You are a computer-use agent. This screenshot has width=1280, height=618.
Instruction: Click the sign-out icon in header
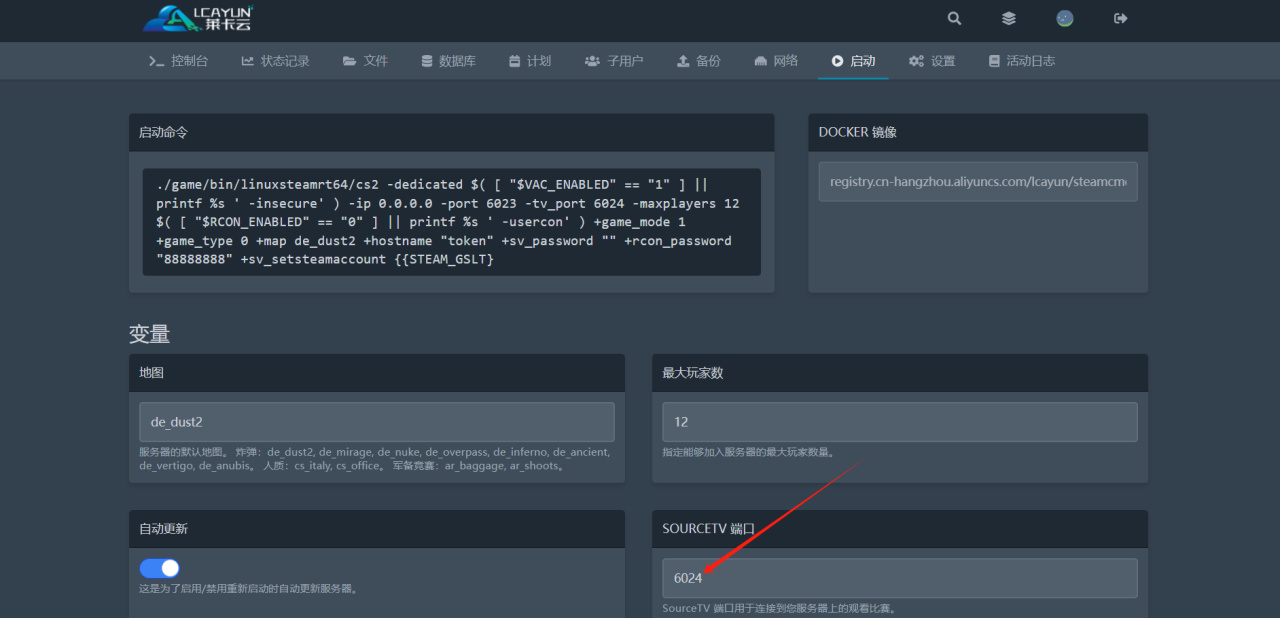(1121, 18)
